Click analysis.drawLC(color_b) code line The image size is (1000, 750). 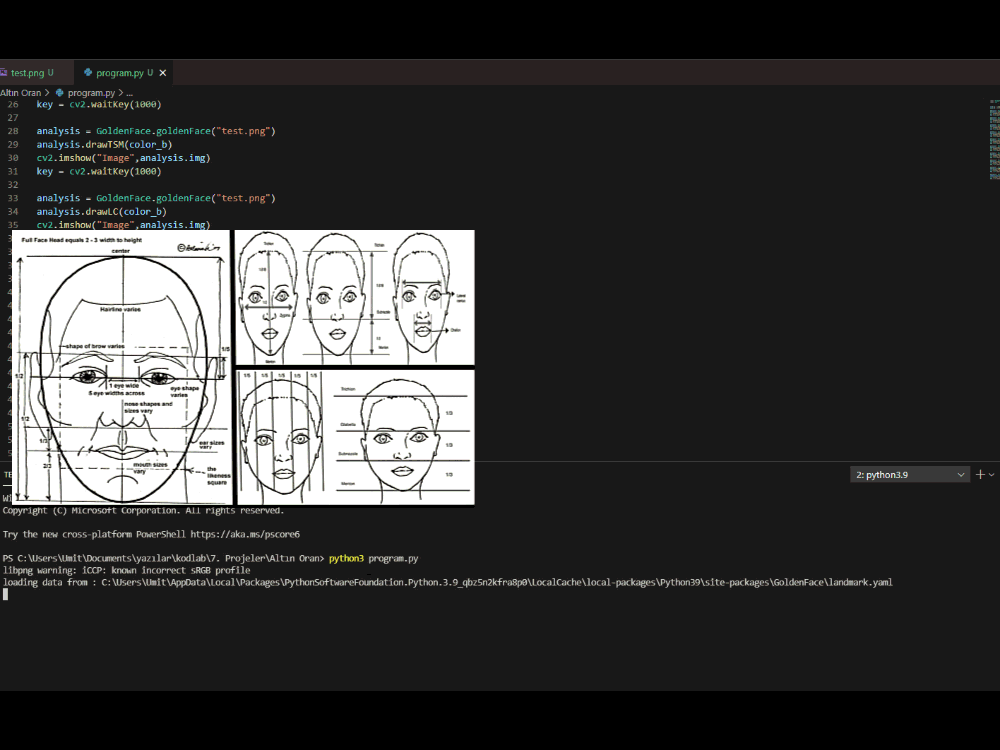coord(101,211)
